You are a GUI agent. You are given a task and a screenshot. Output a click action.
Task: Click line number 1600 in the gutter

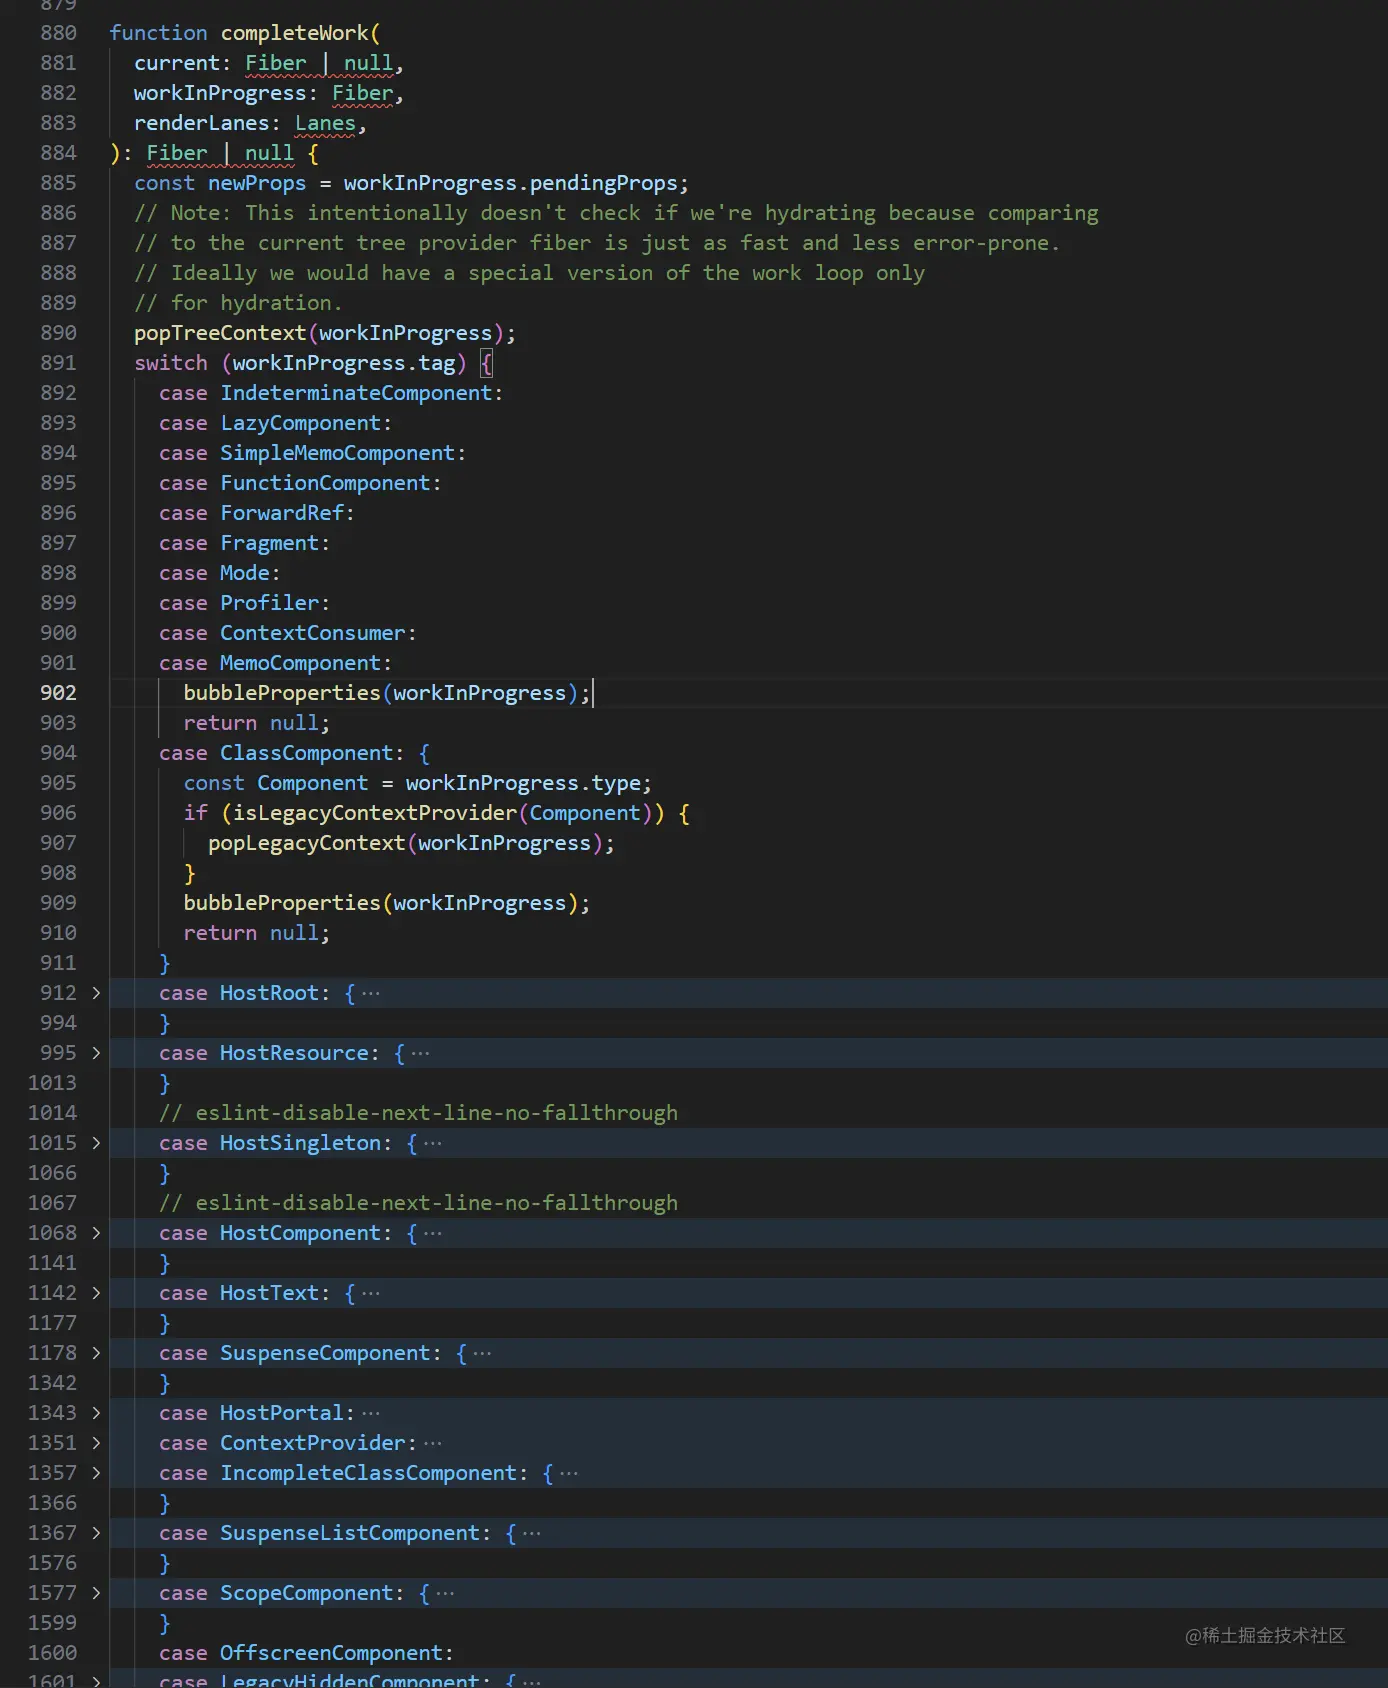[x=52, y=1653]
